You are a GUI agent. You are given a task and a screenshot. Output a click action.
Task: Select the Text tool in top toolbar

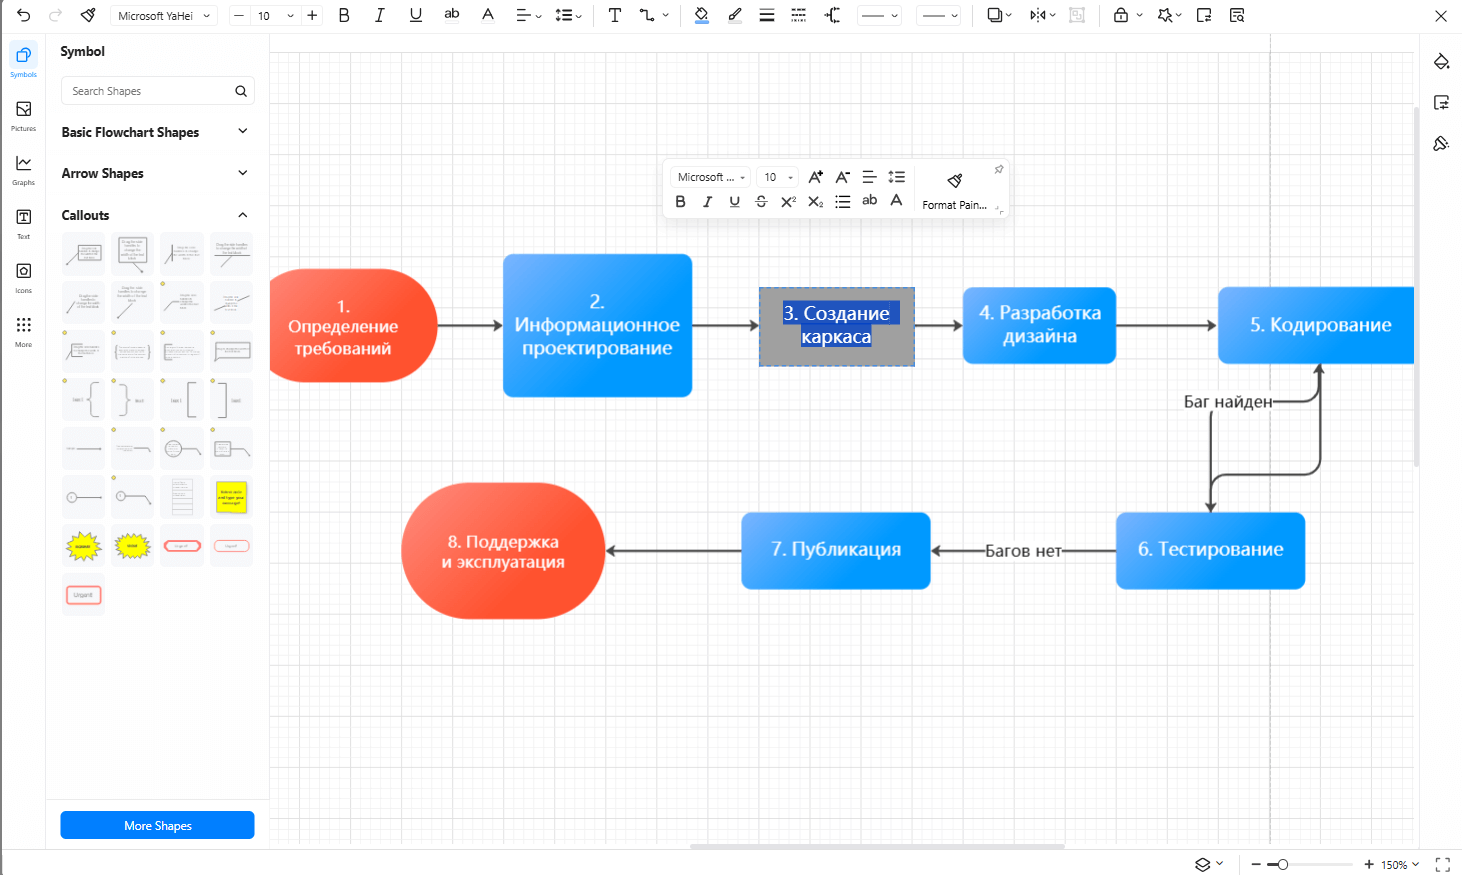click(614, 15)
